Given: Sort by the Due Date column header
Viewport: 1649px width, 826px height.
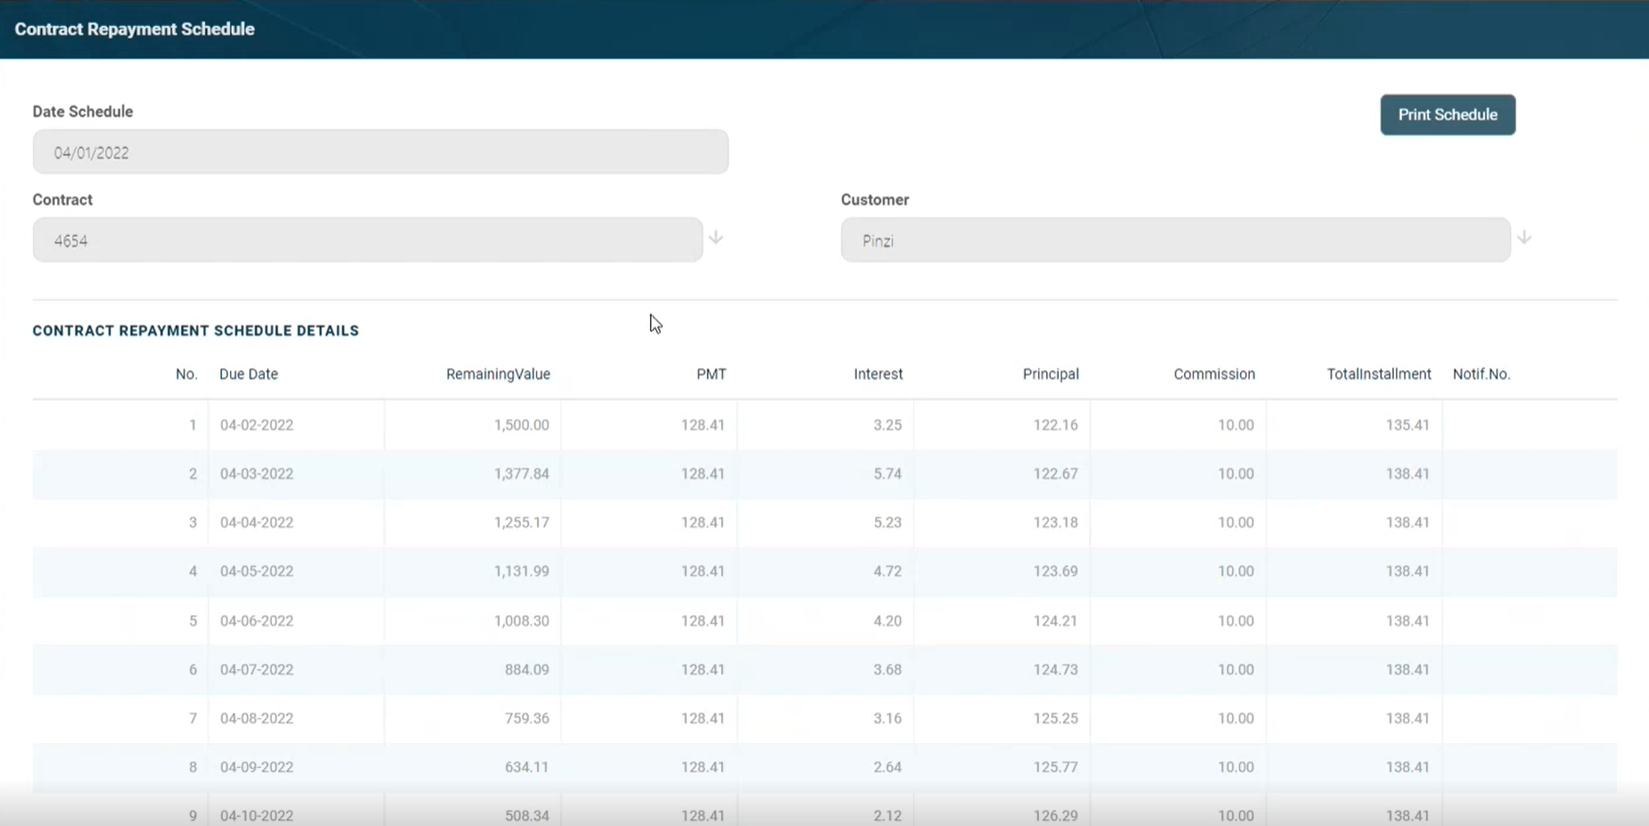Looking at the screenshot, I should (x=249, y=374).
